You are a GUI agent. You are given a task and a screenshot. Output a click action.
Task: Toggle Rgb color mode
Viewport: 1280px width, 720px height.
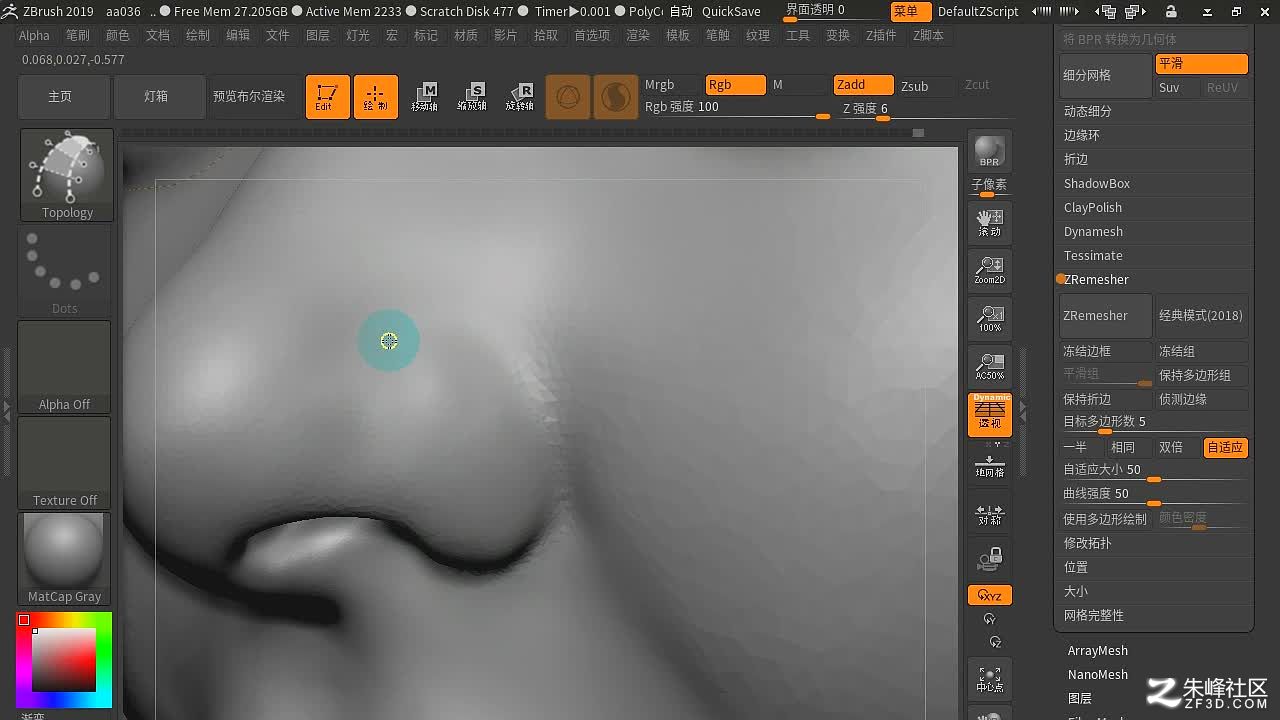click(735, 85)
